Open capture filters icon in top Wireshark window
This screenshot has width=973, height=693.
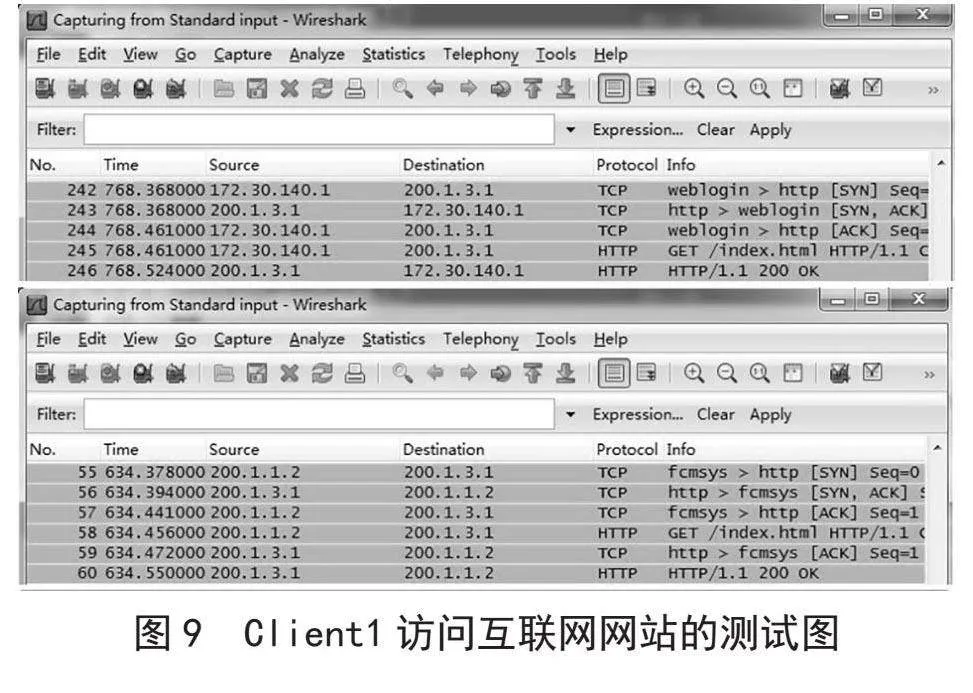[x=840, y=89]
